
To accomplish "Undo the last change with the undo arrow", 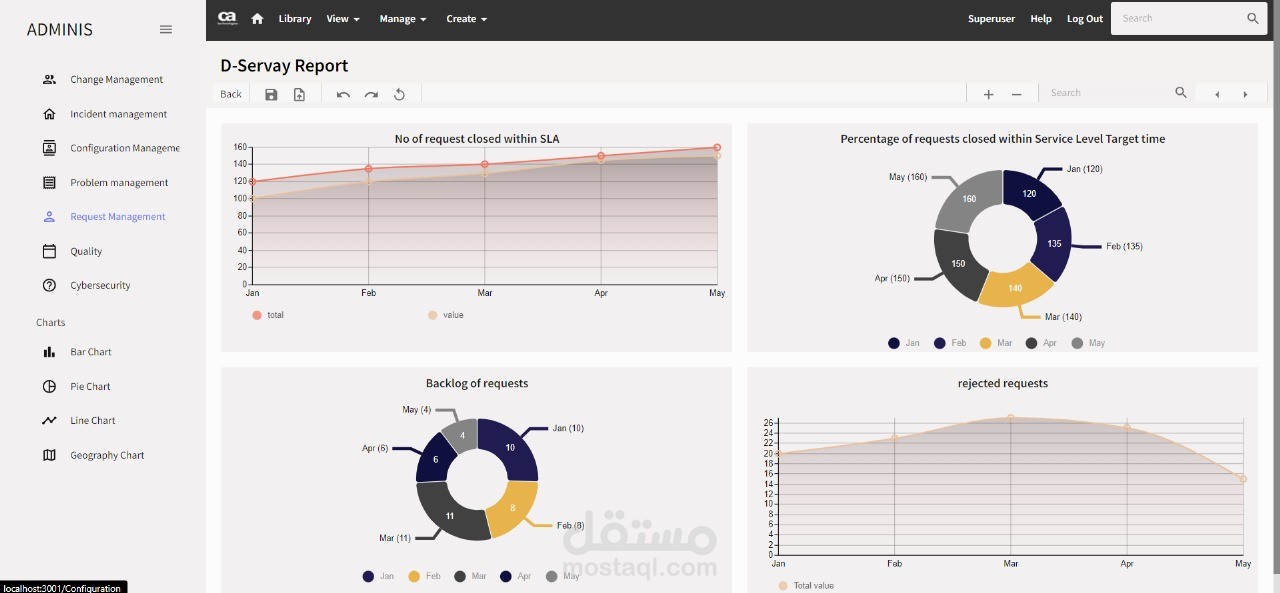I will click(343, 93).
